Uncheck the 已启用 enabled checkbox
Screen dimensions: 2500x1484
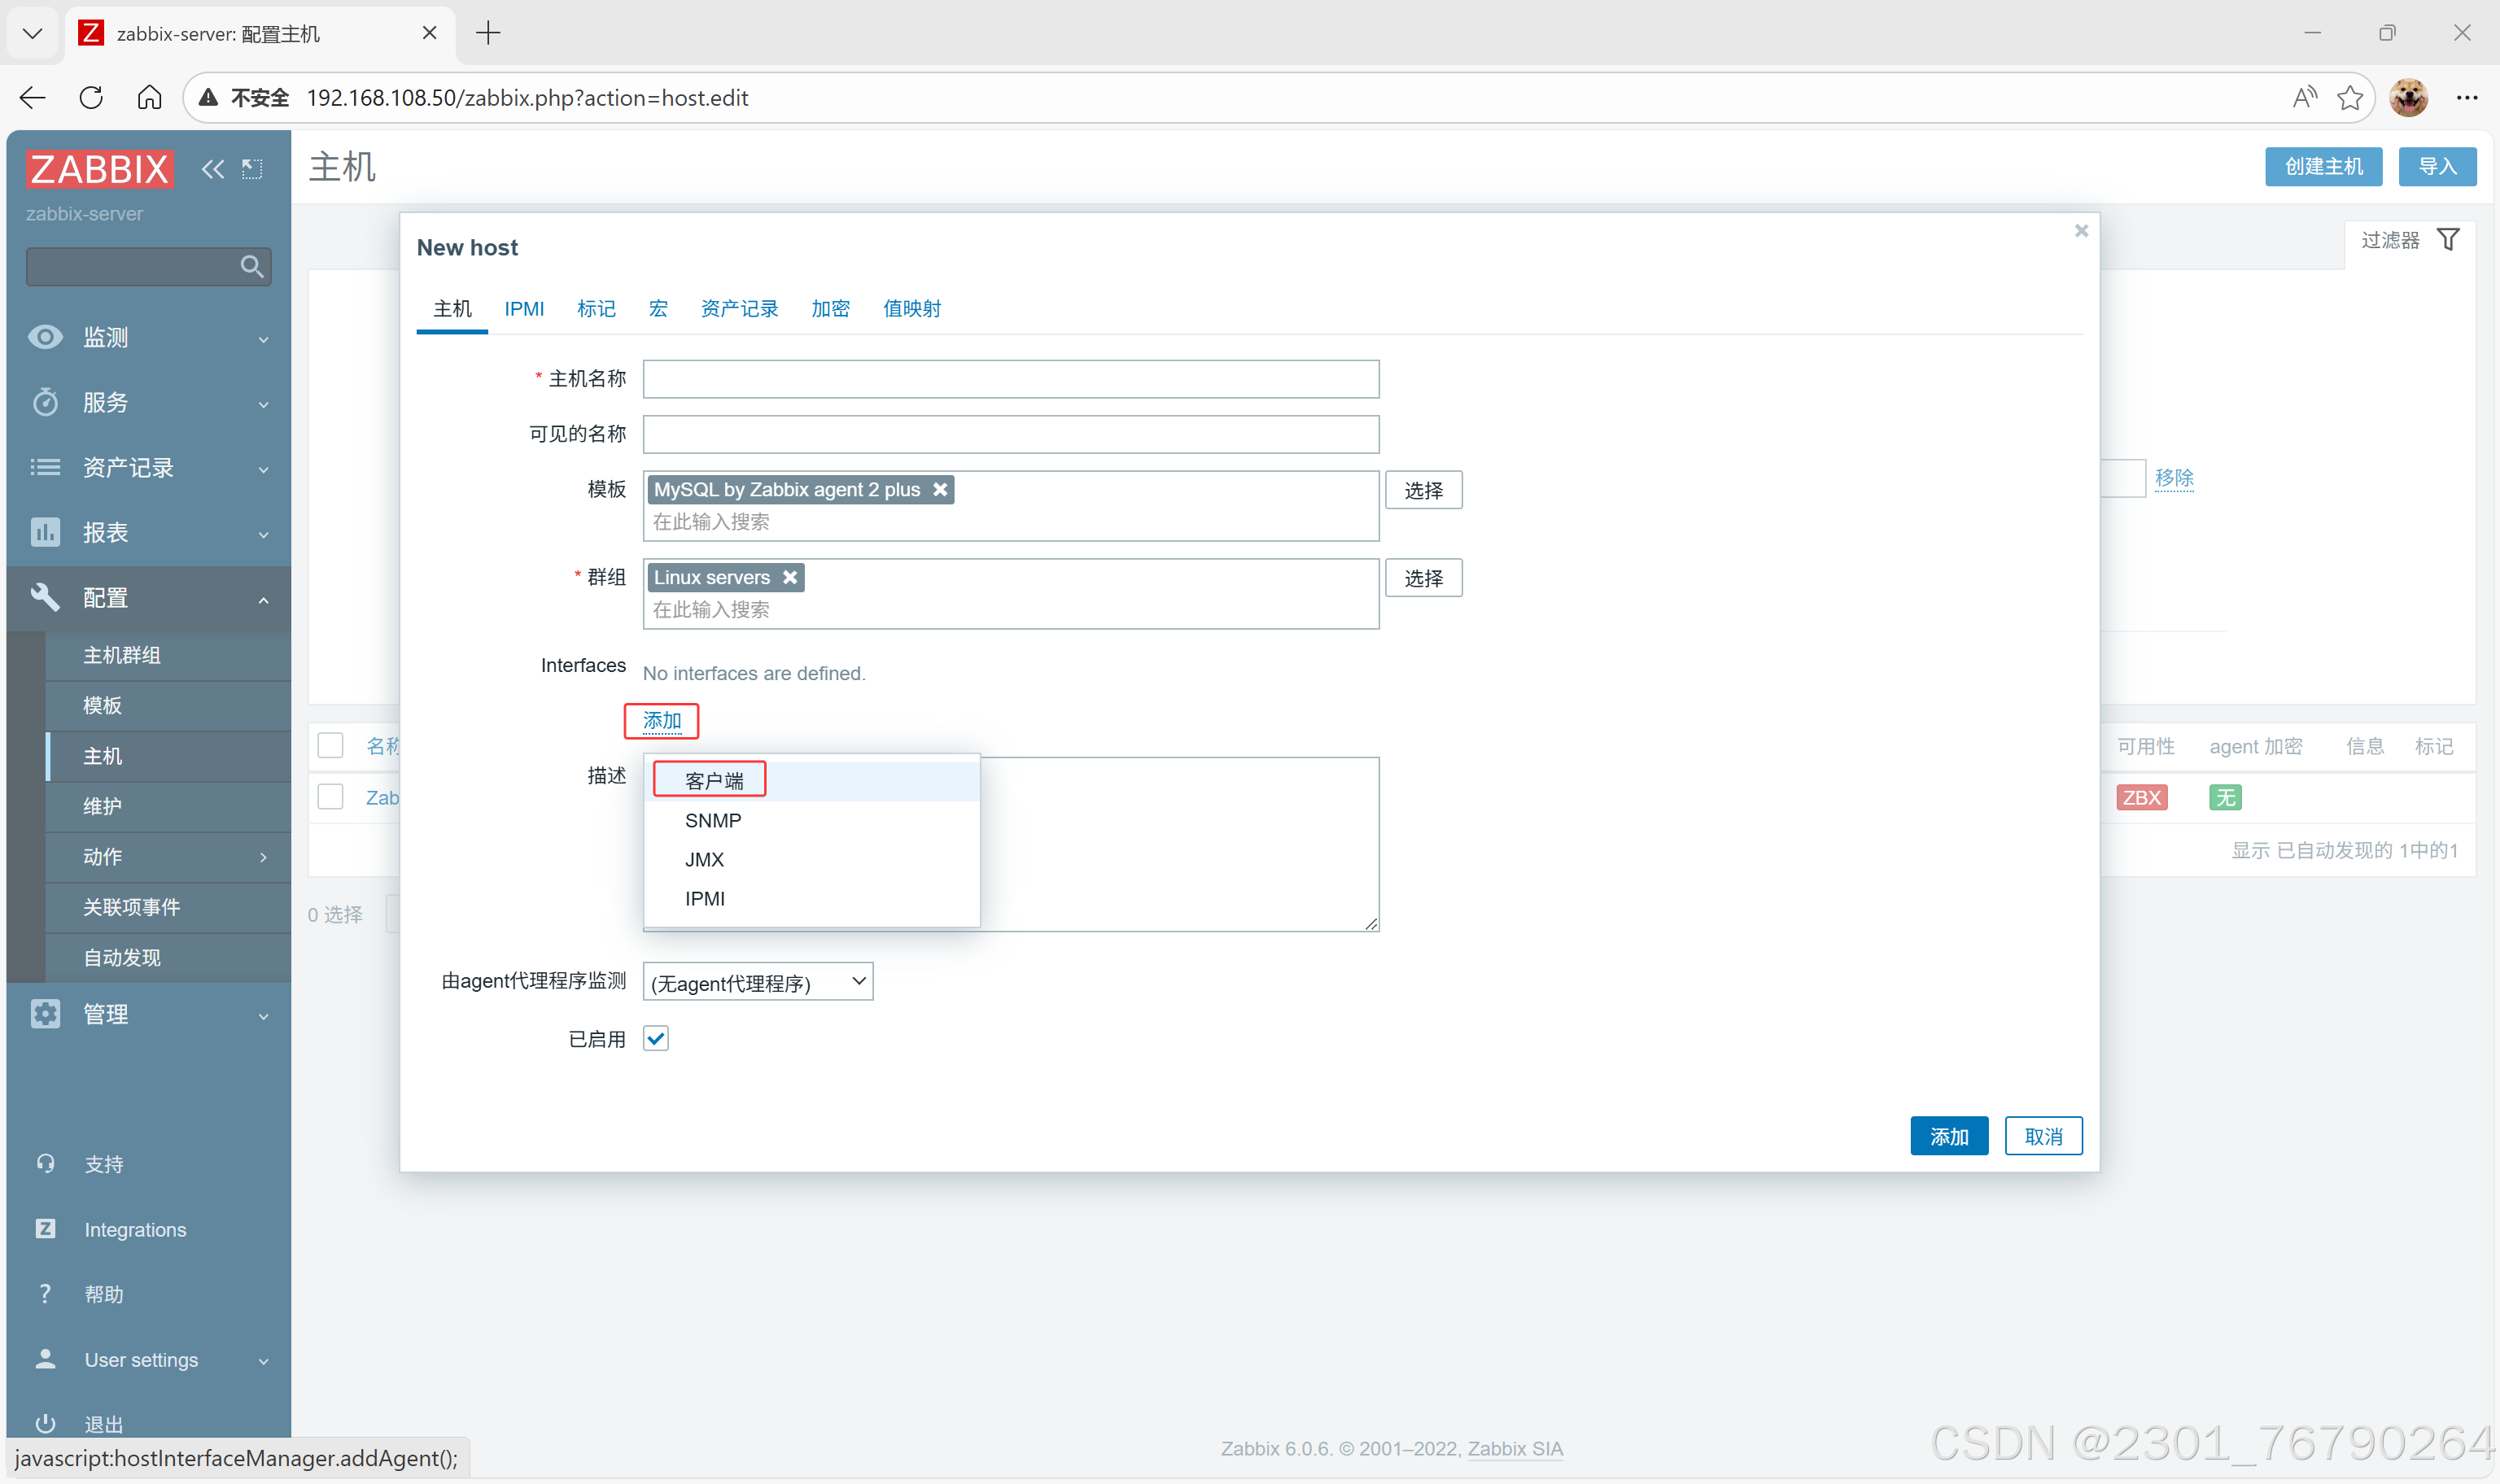tap(656, 1039)
